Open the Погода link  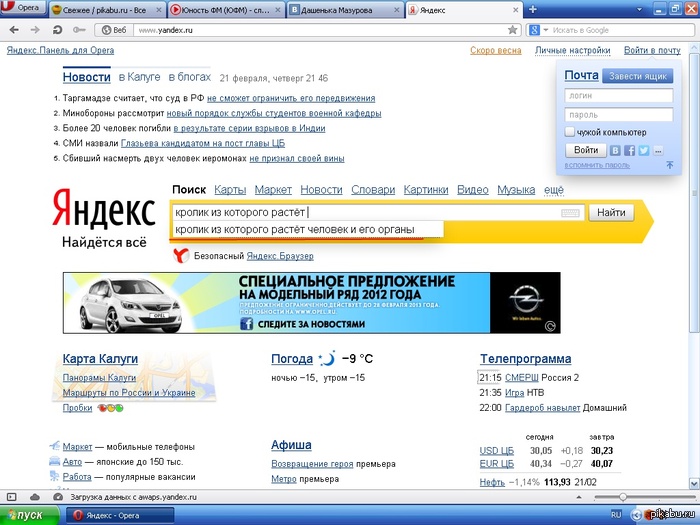point(292,359)
